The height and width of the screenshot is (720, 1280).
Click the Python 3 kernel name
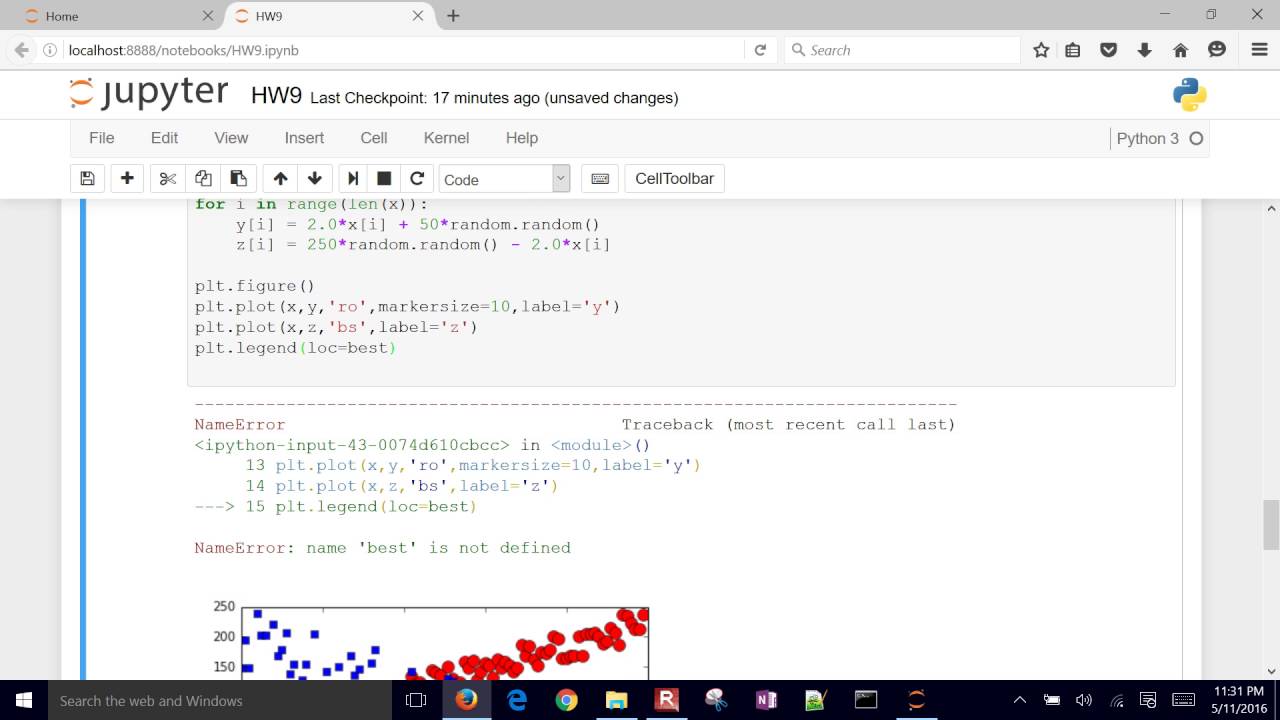click(1148, 139)
